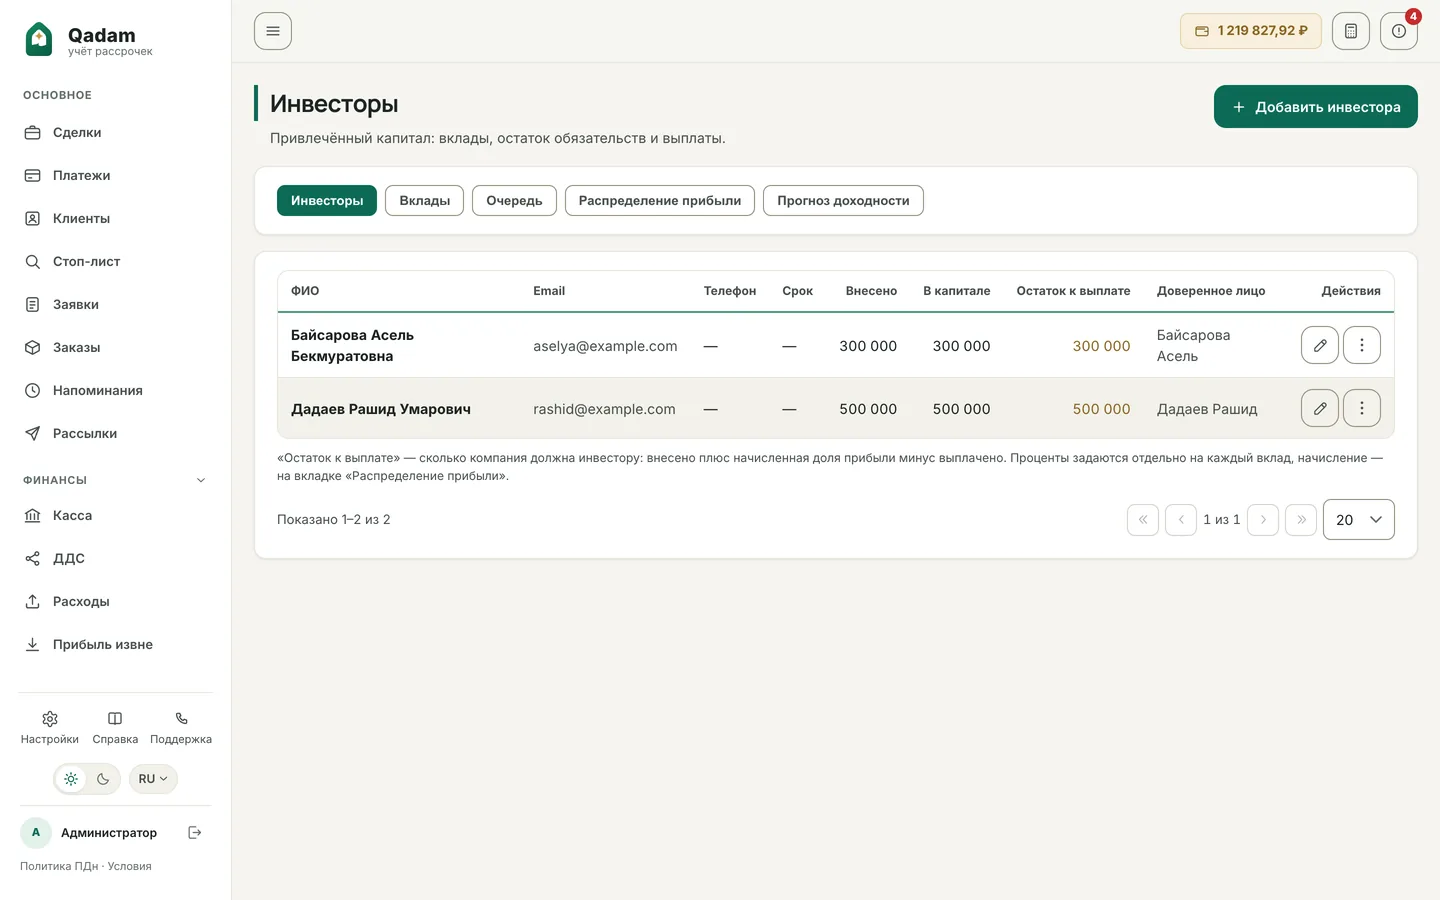Click the Добавить инвестора button
Screen dimensions: 1440x900
pyautogui.click(x=1316, y=107)
